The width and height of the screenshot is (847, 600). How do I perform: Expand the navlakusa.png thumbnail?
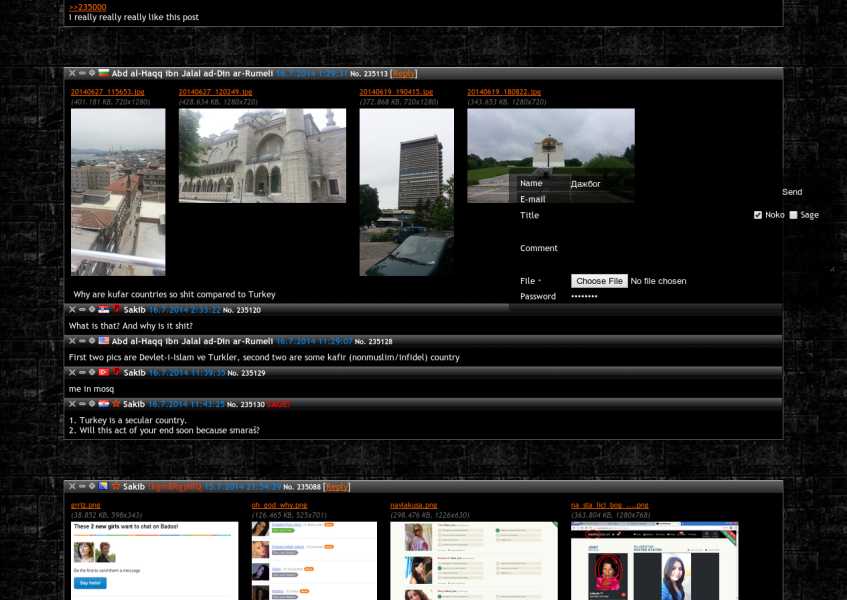474,561
